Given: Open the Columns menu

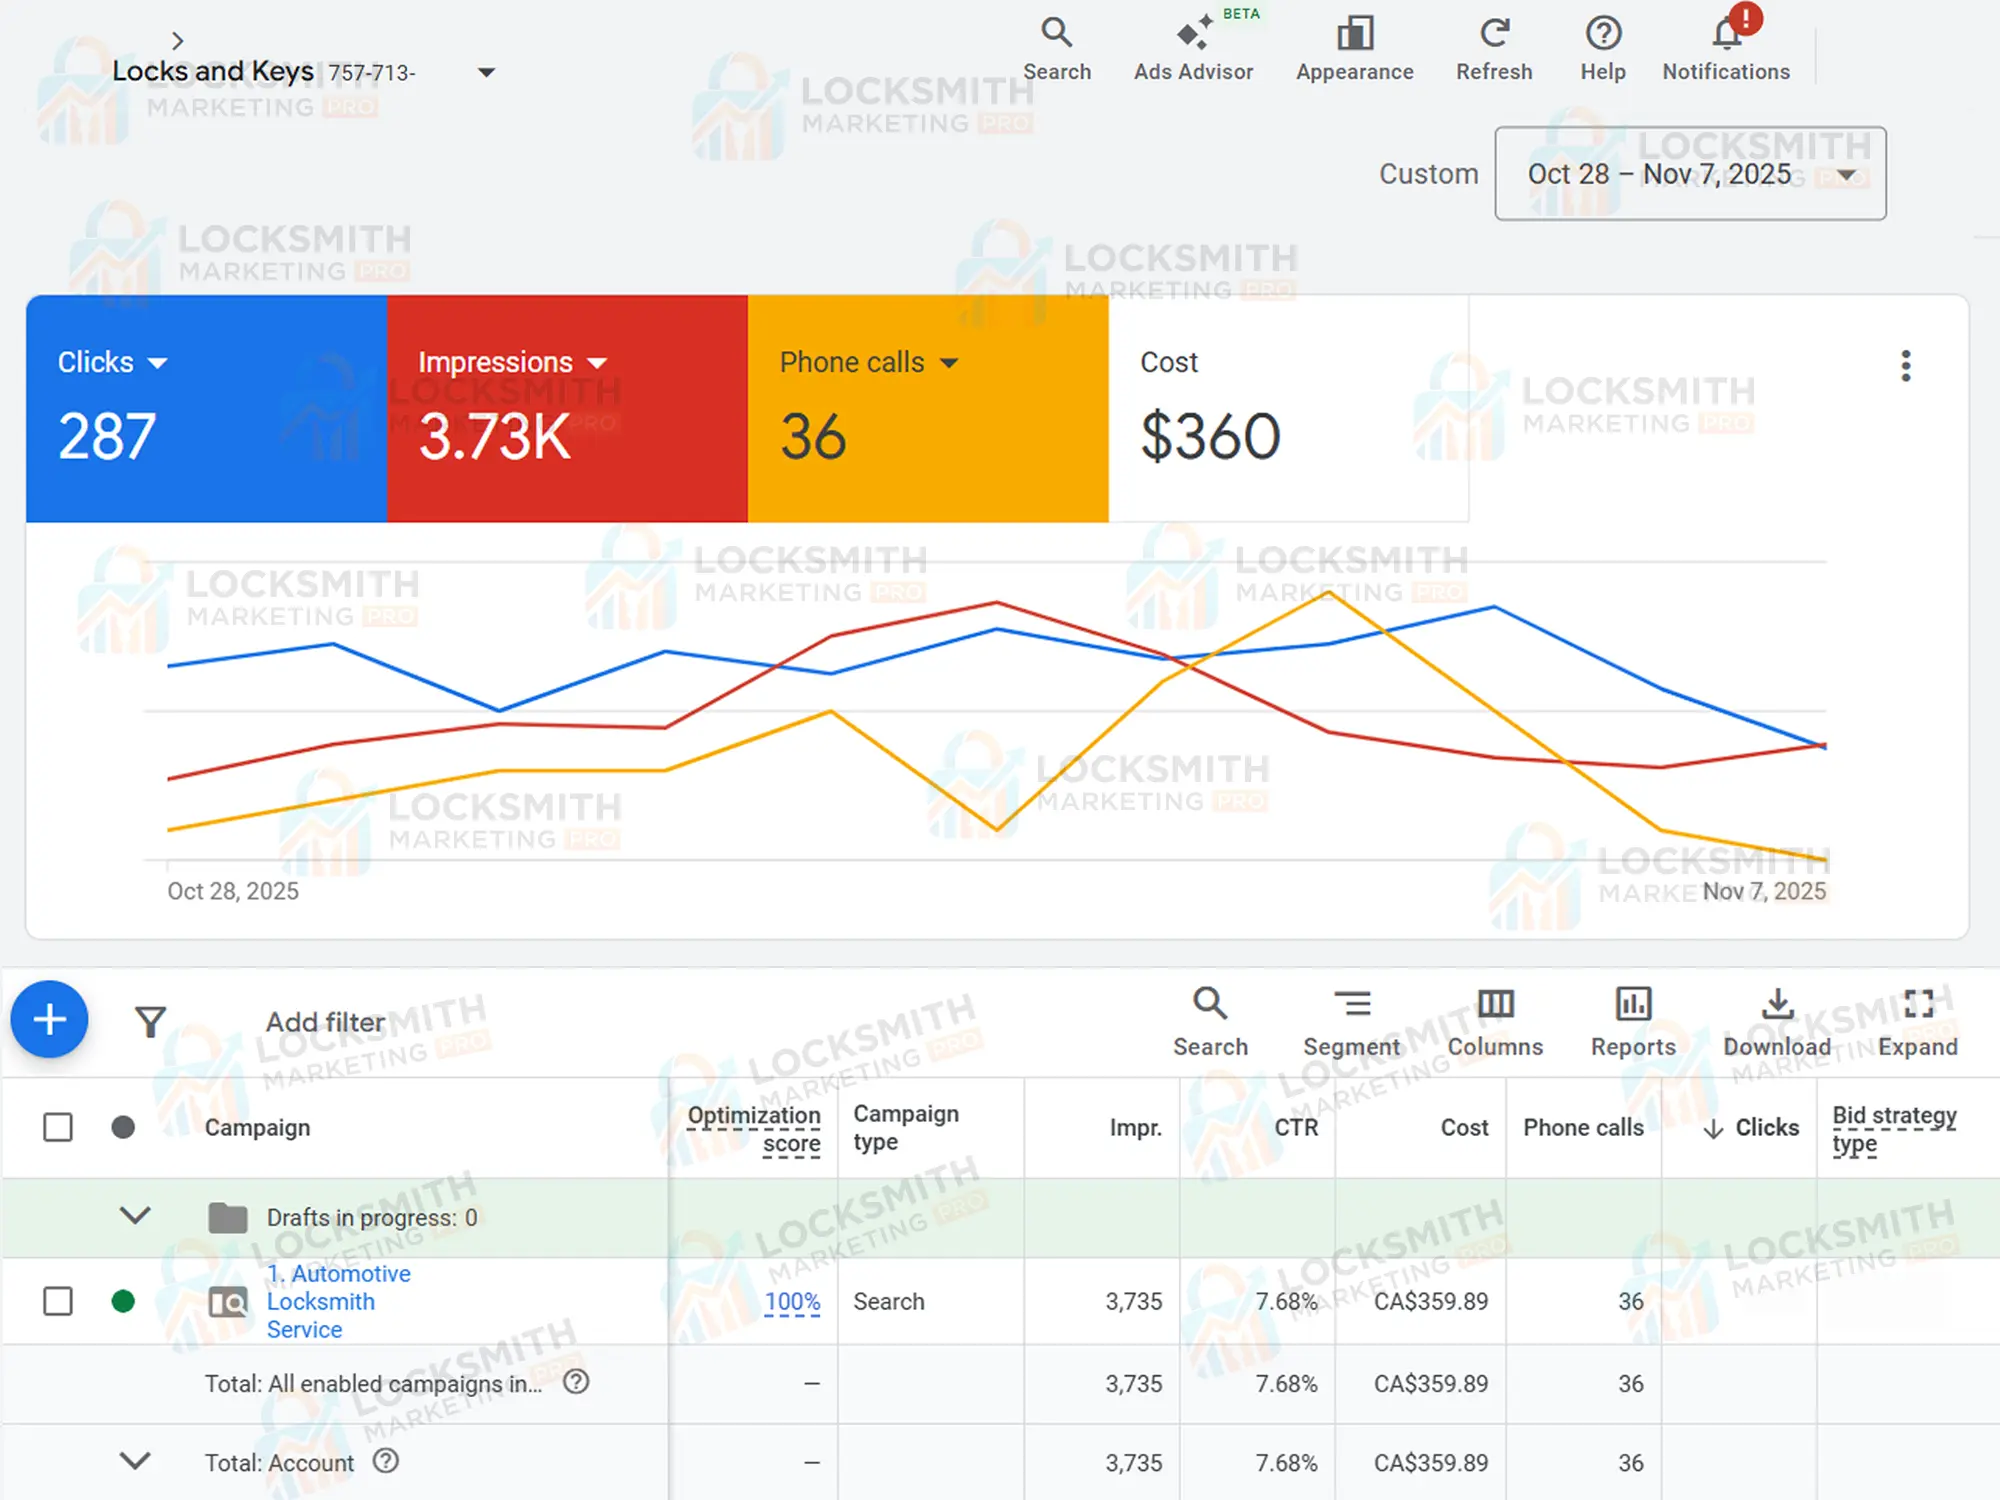Looking at the screenshot, I should 1494,1020.
